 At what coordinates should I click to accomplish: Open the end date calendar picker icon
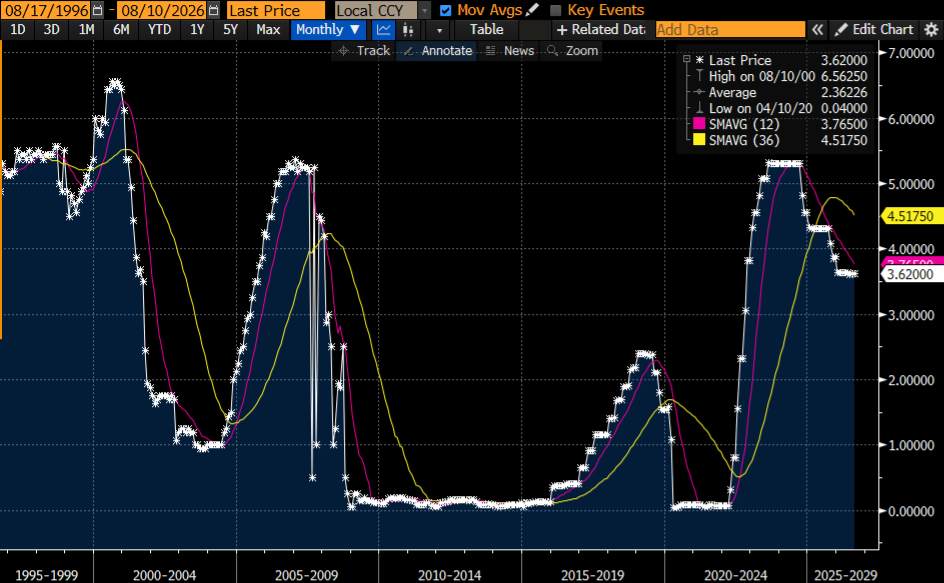[213, 10]
